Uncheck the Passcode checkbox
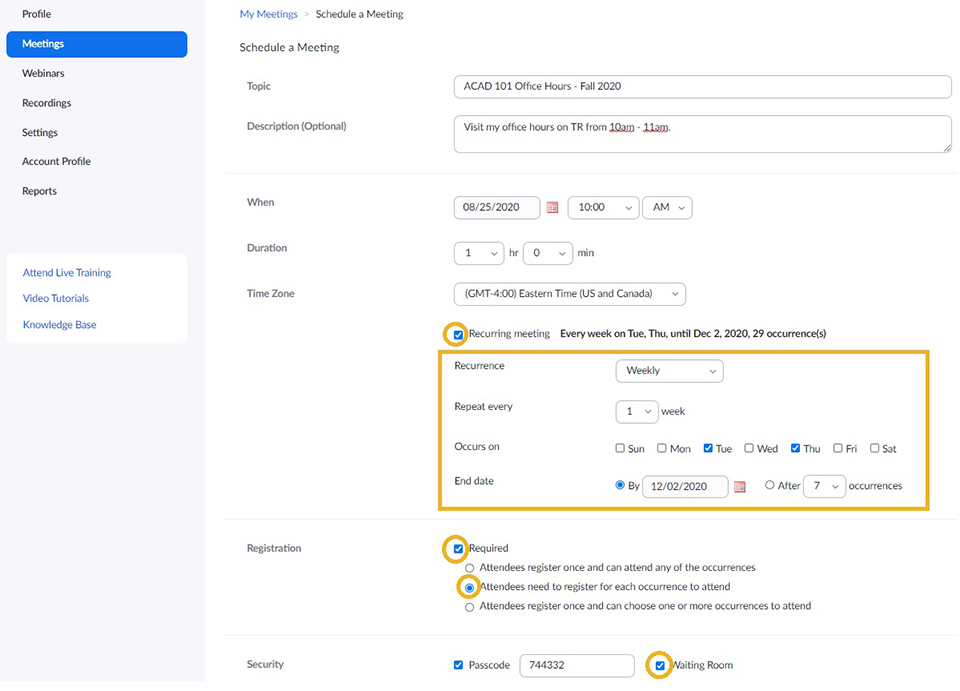Image resolution: width=960 pixels, height=691 pixels. 458,665
